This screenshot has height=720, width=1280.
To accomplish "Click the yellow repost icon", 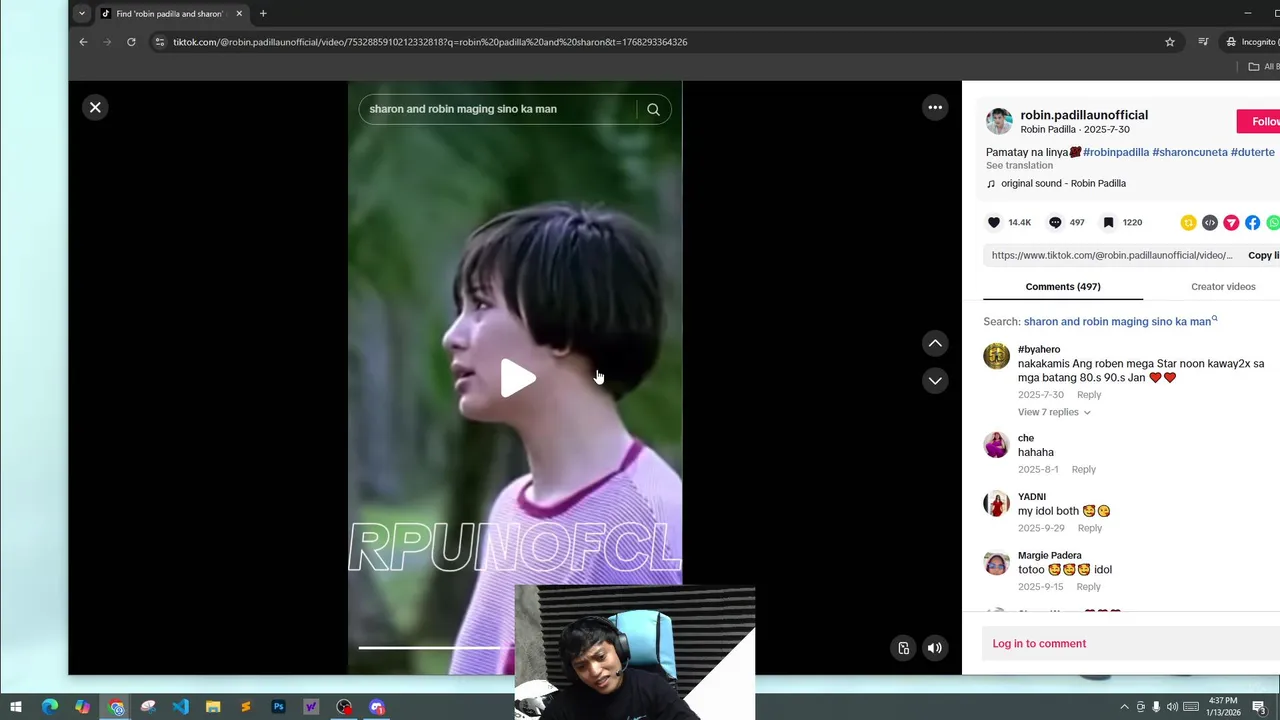I will pos(1188,223).
